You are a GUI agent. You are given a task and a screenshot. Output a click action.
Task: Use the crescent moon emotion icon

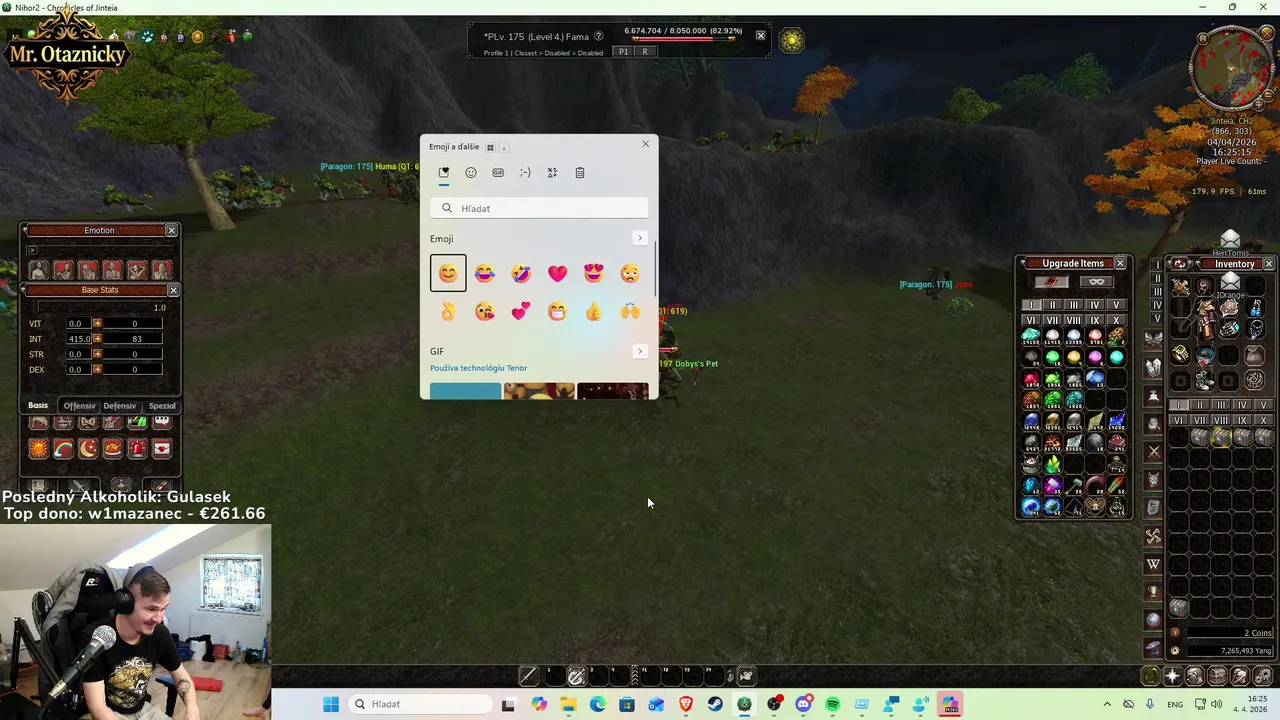point(88,449)
